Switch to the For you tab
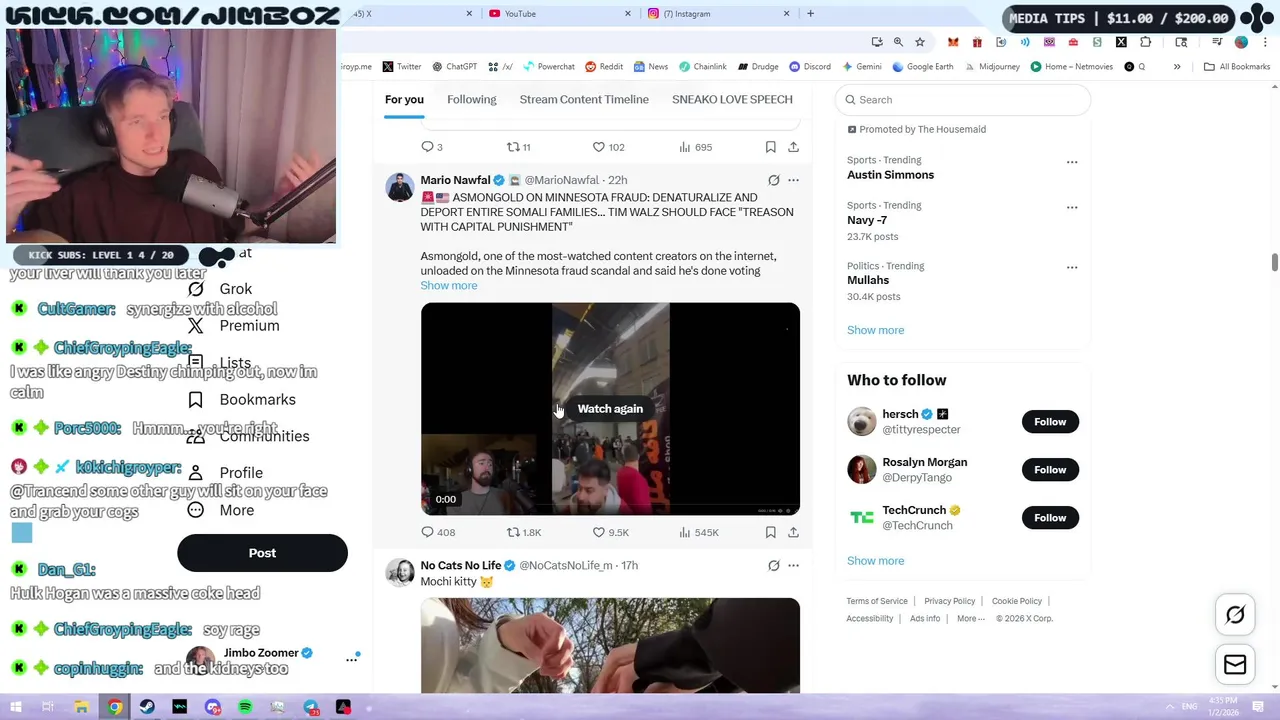This screenshot has height=720, width=1280. click(x=404, y=99)
